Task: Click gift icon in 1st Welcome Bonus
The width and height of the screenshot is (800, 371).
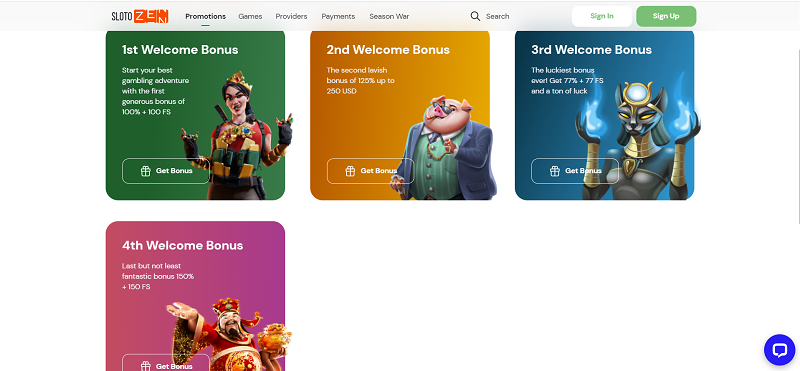Action: pos(146,171)
